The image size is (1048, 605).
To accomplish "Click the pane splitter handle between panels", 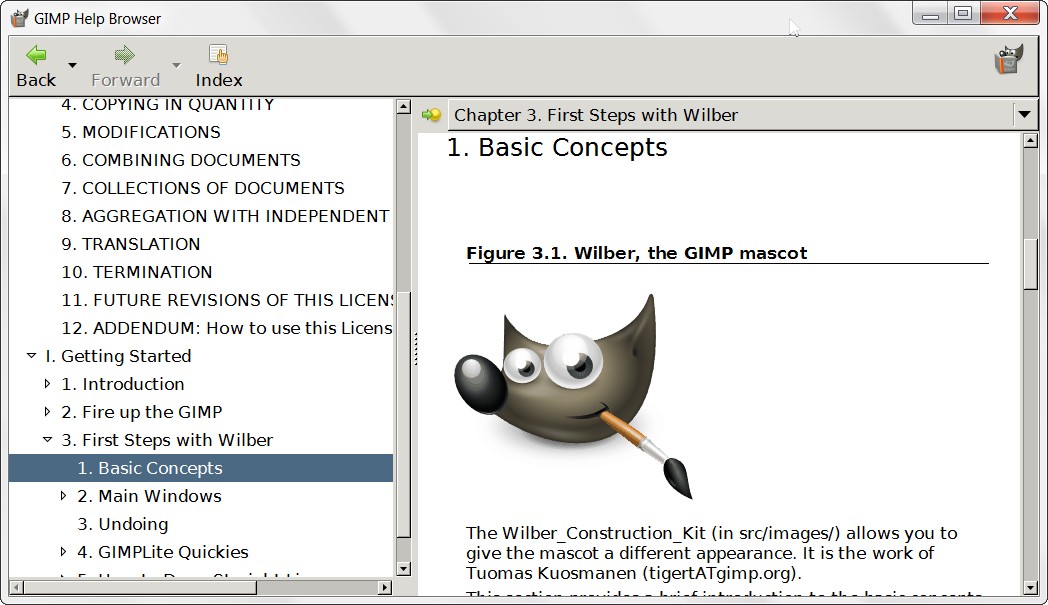I will (415, 349).
